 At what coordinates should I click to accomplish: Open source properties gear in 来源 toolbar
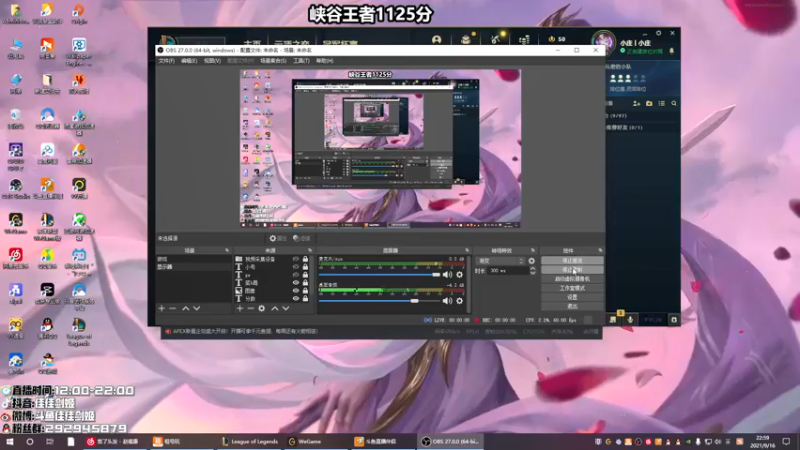262,308
